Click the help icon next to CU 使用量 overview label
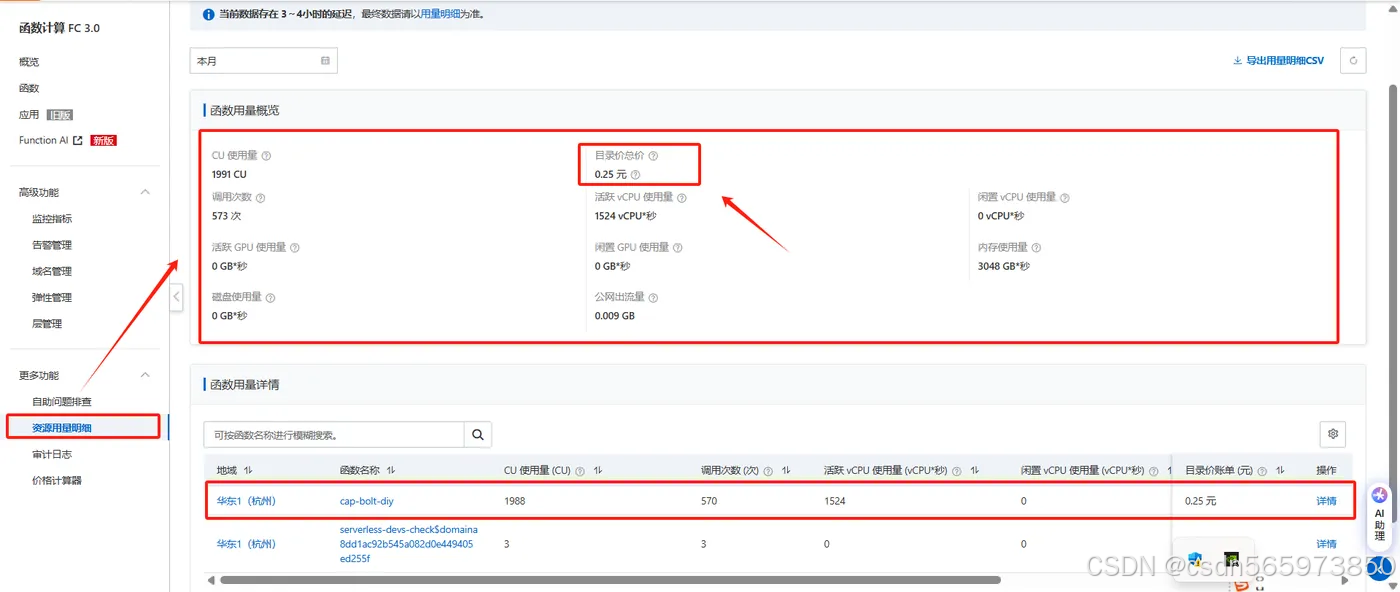1400x592 pixels. point(266,156)
